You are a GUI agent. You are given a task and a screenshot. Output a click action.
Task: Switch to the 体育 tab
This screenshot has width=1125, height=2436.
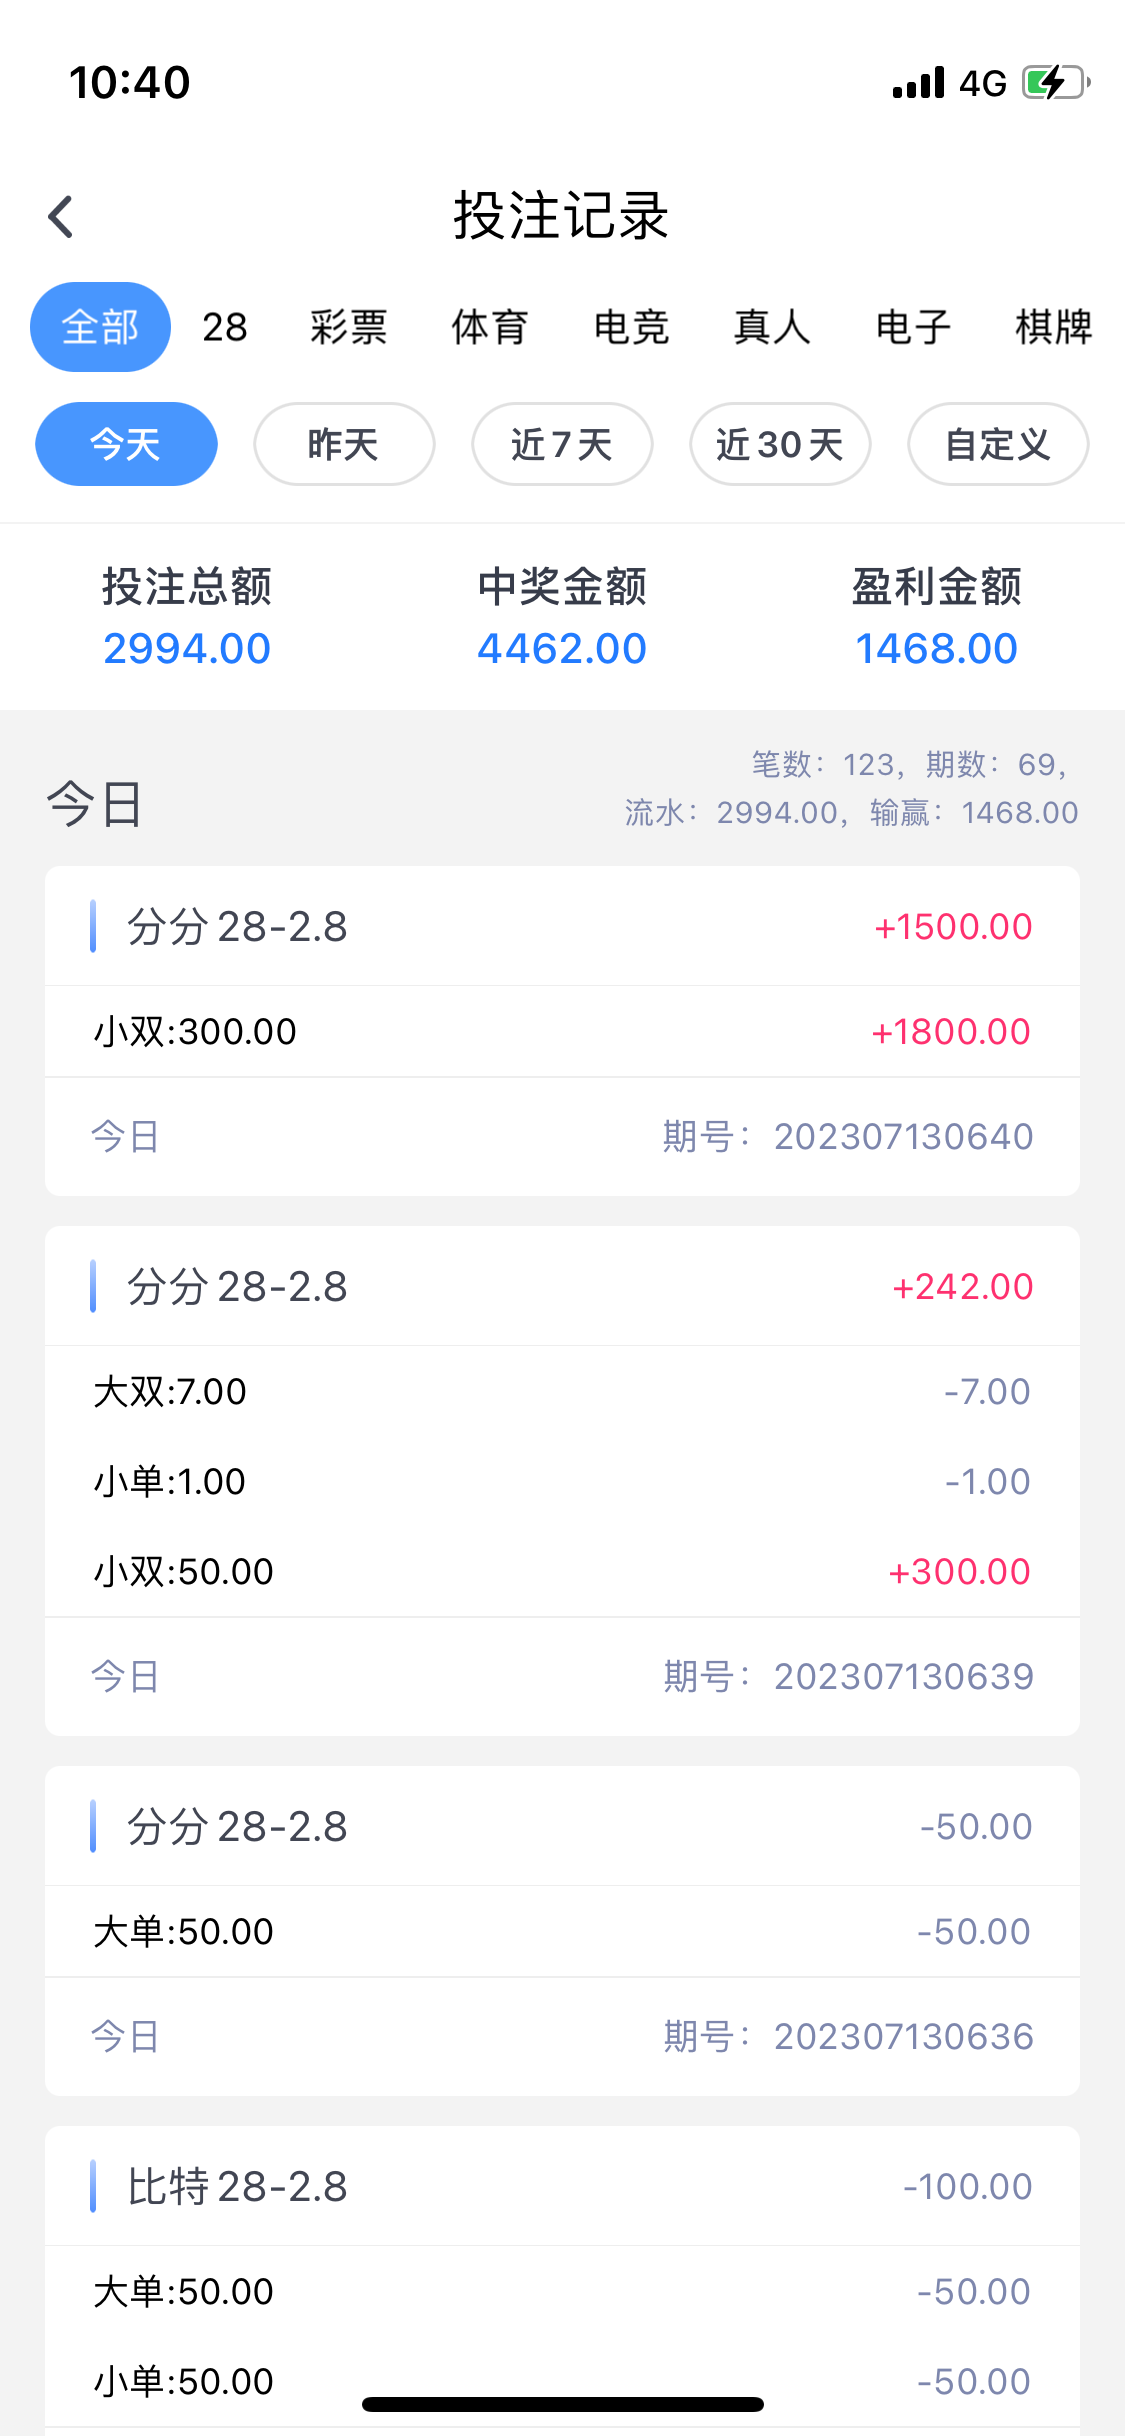489,327
